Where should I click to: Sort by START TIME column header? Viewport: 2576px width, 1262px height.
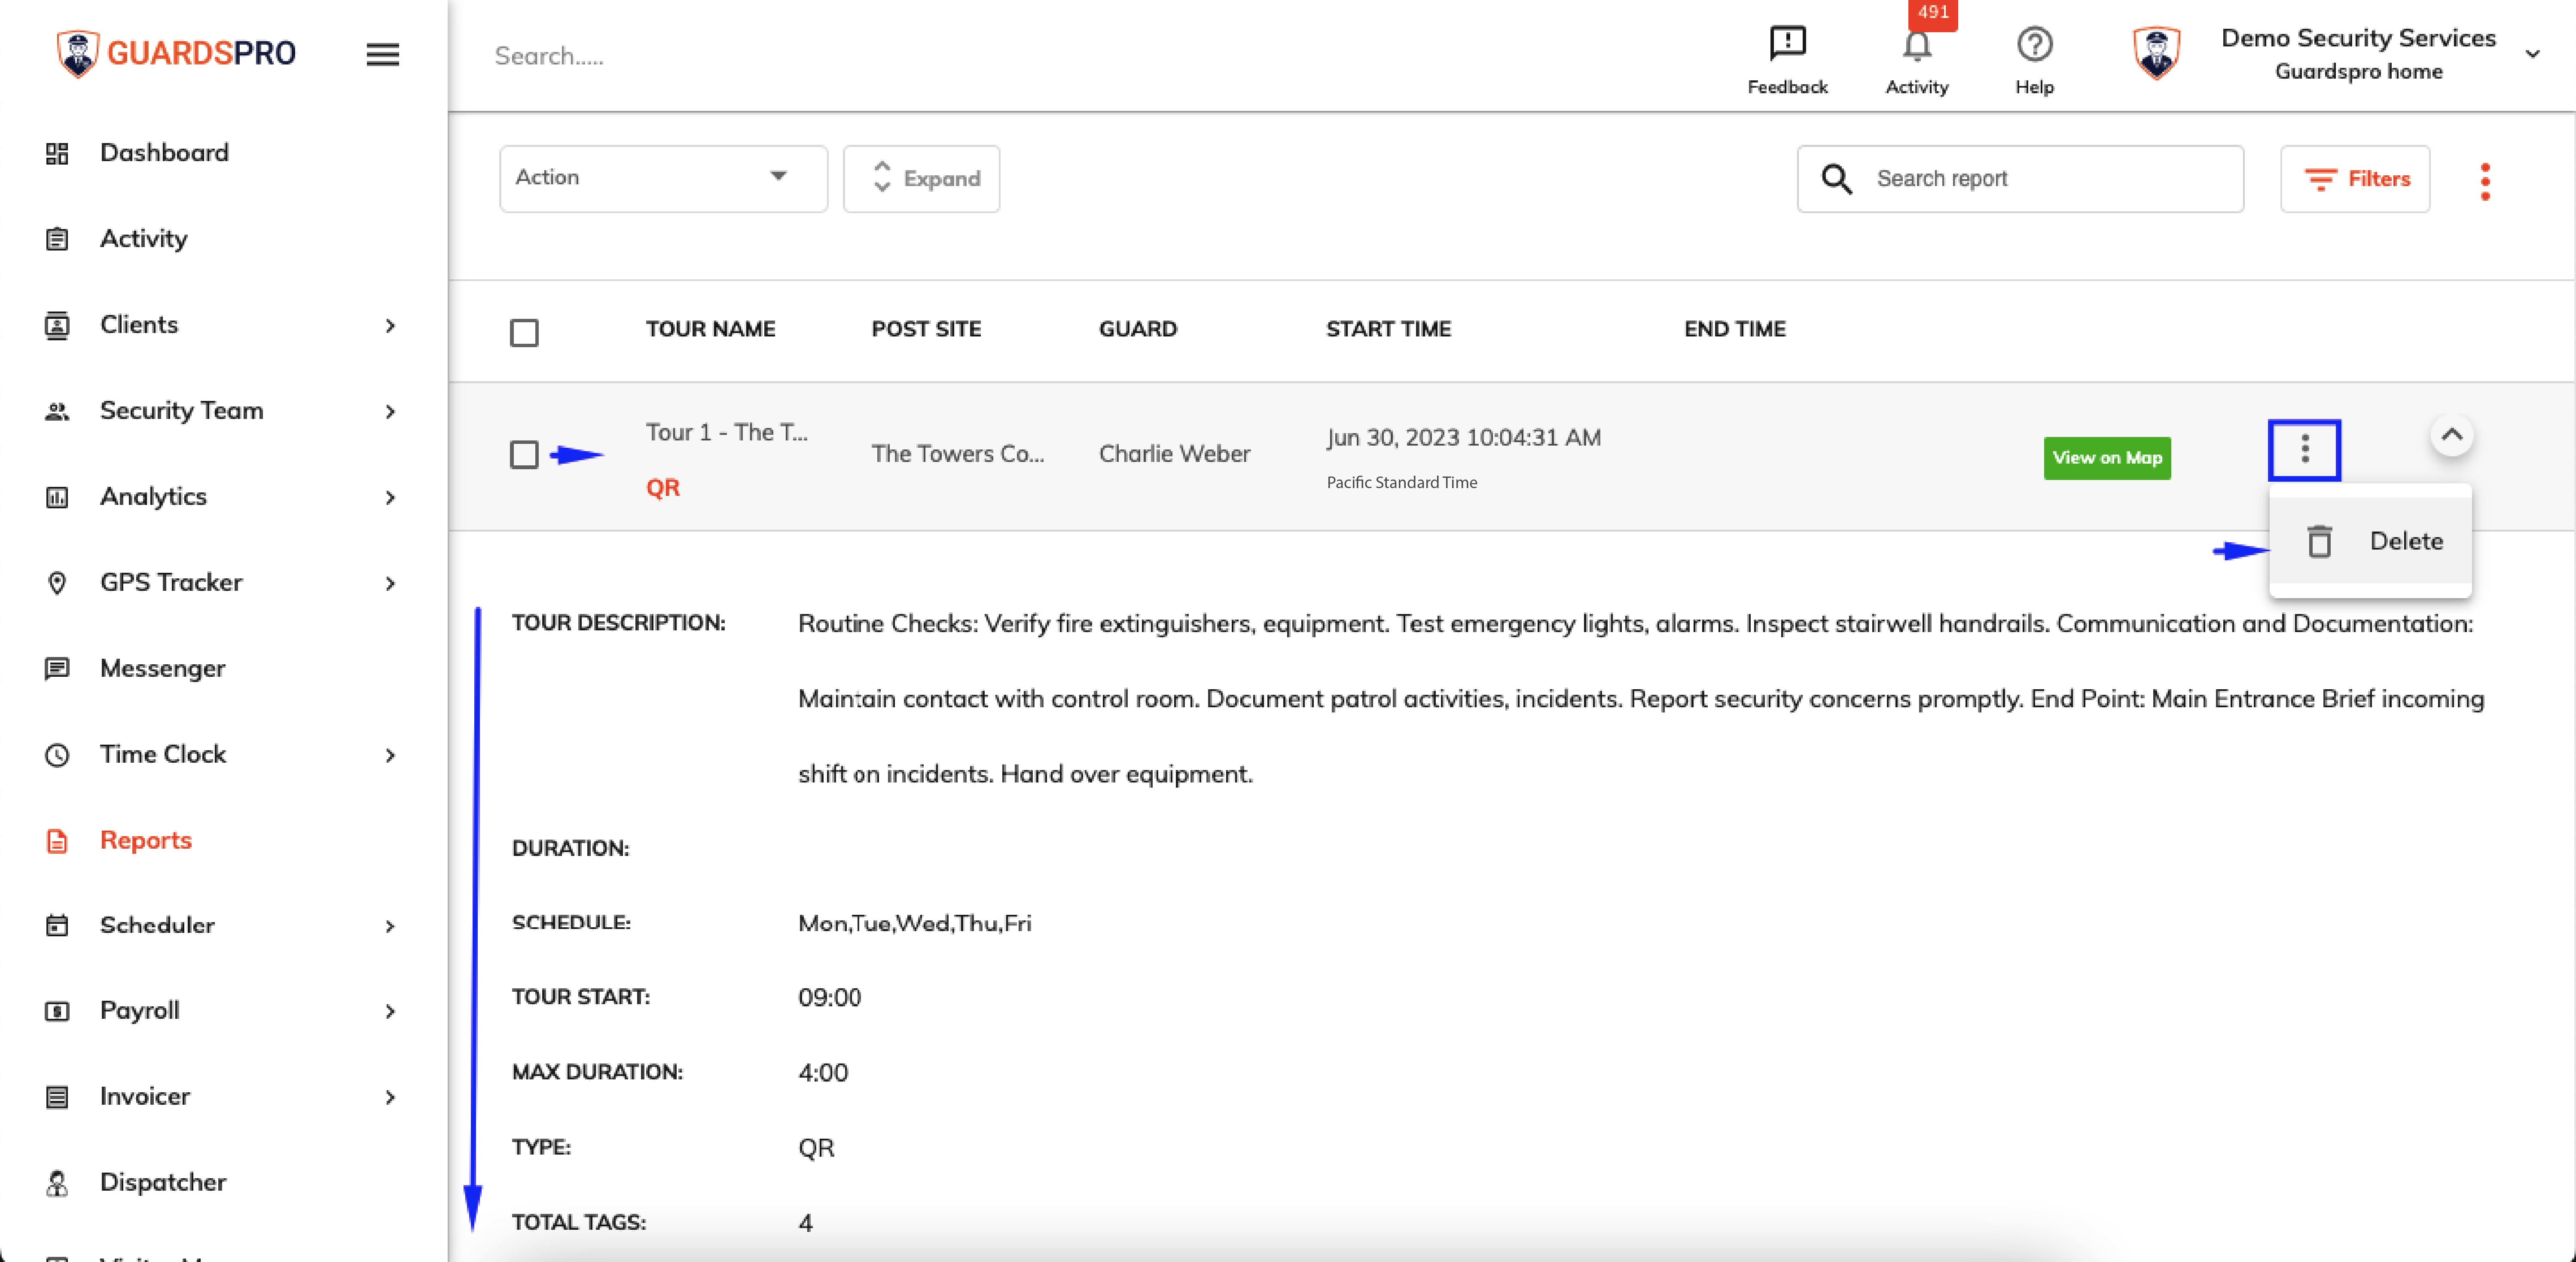[1388, 330]
